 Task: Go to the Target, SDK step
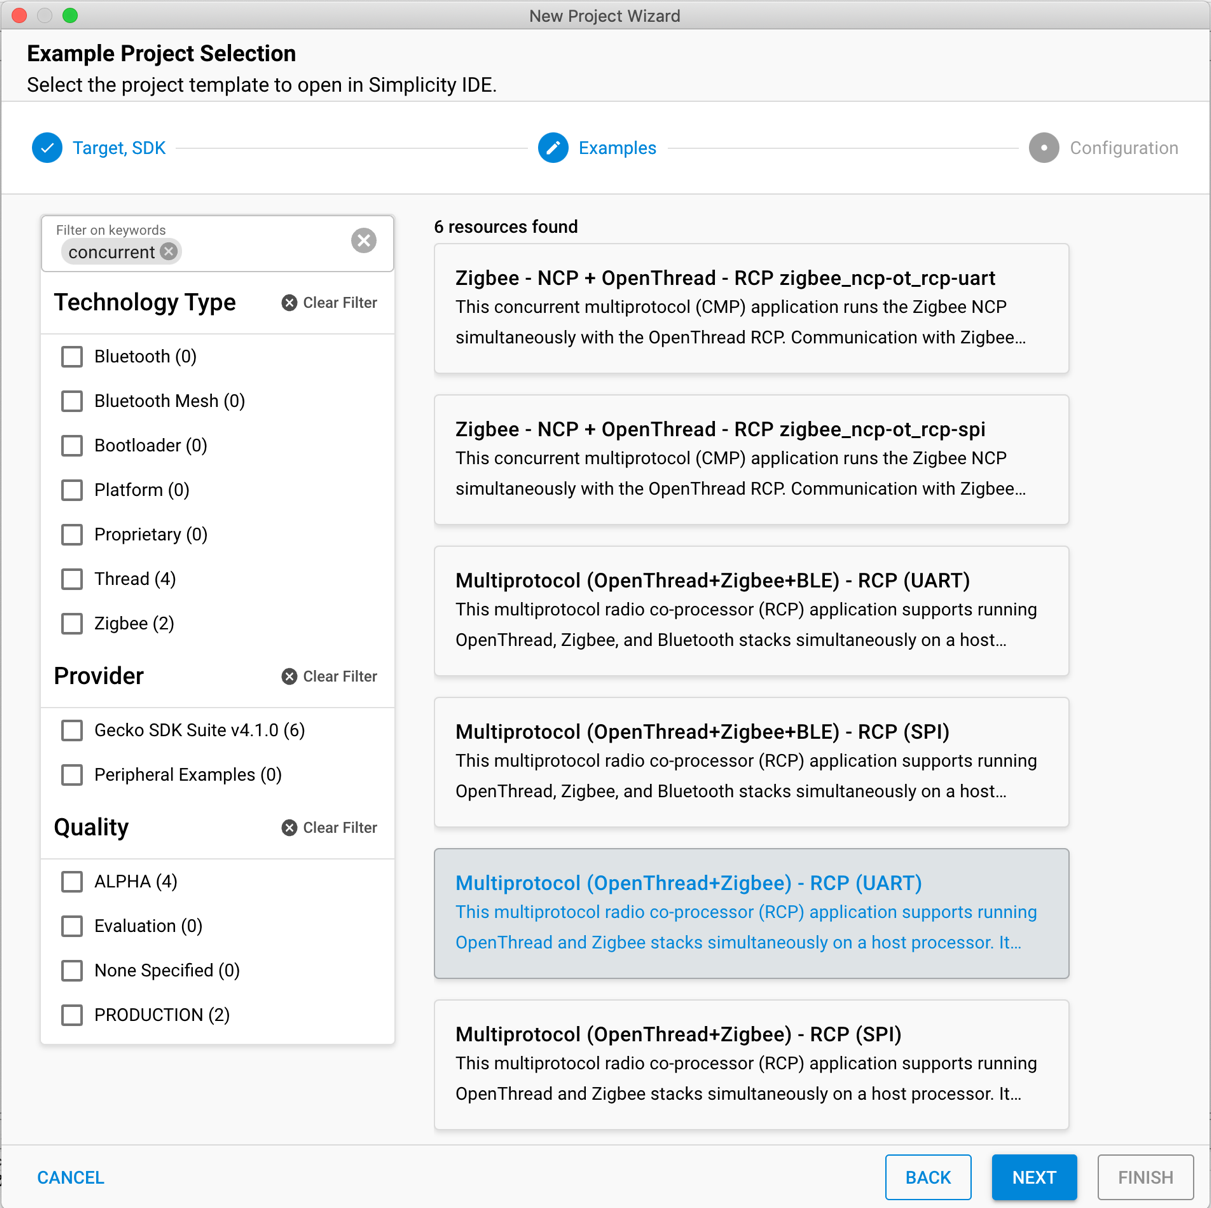(x=119, y=148)
